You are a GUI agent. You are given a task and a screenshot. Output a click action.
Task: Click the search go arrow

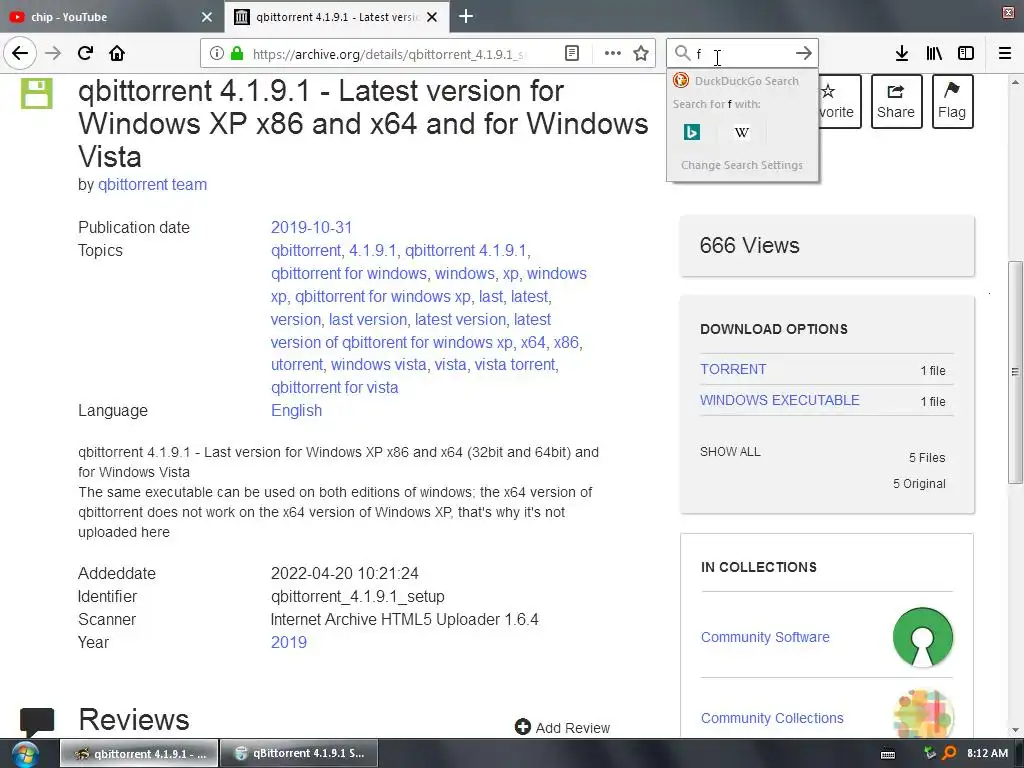pos(804,53)
